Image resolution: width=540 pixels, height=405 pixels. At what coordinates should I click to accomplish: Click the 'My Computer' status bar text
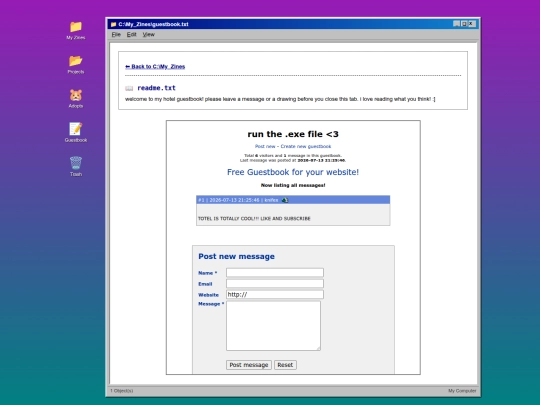point(462,391)
